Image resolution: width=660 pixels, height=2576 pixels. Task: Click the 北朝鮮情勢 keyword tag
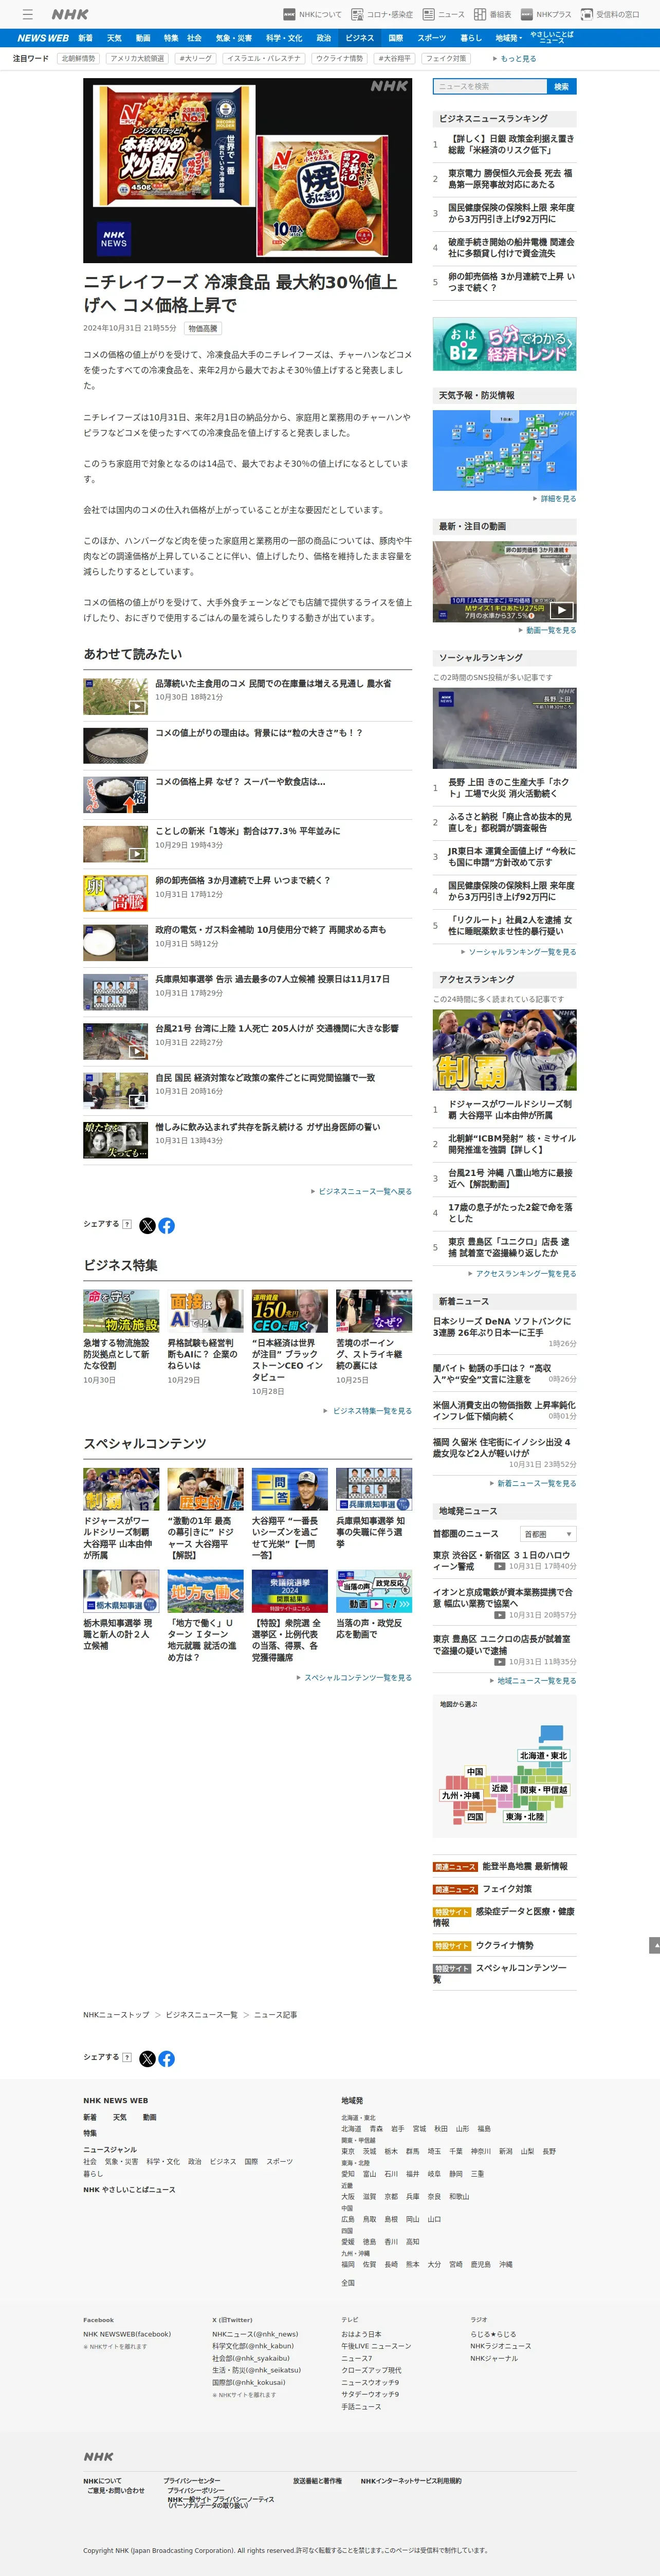click(x=78, y=59)
